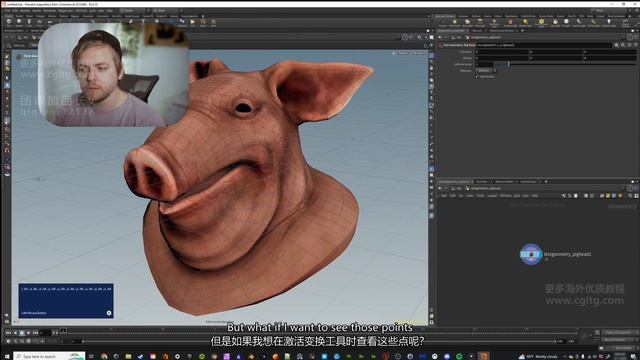Open the parameter gear menu
Screen dimensions: 640x360
click(616, 45)
